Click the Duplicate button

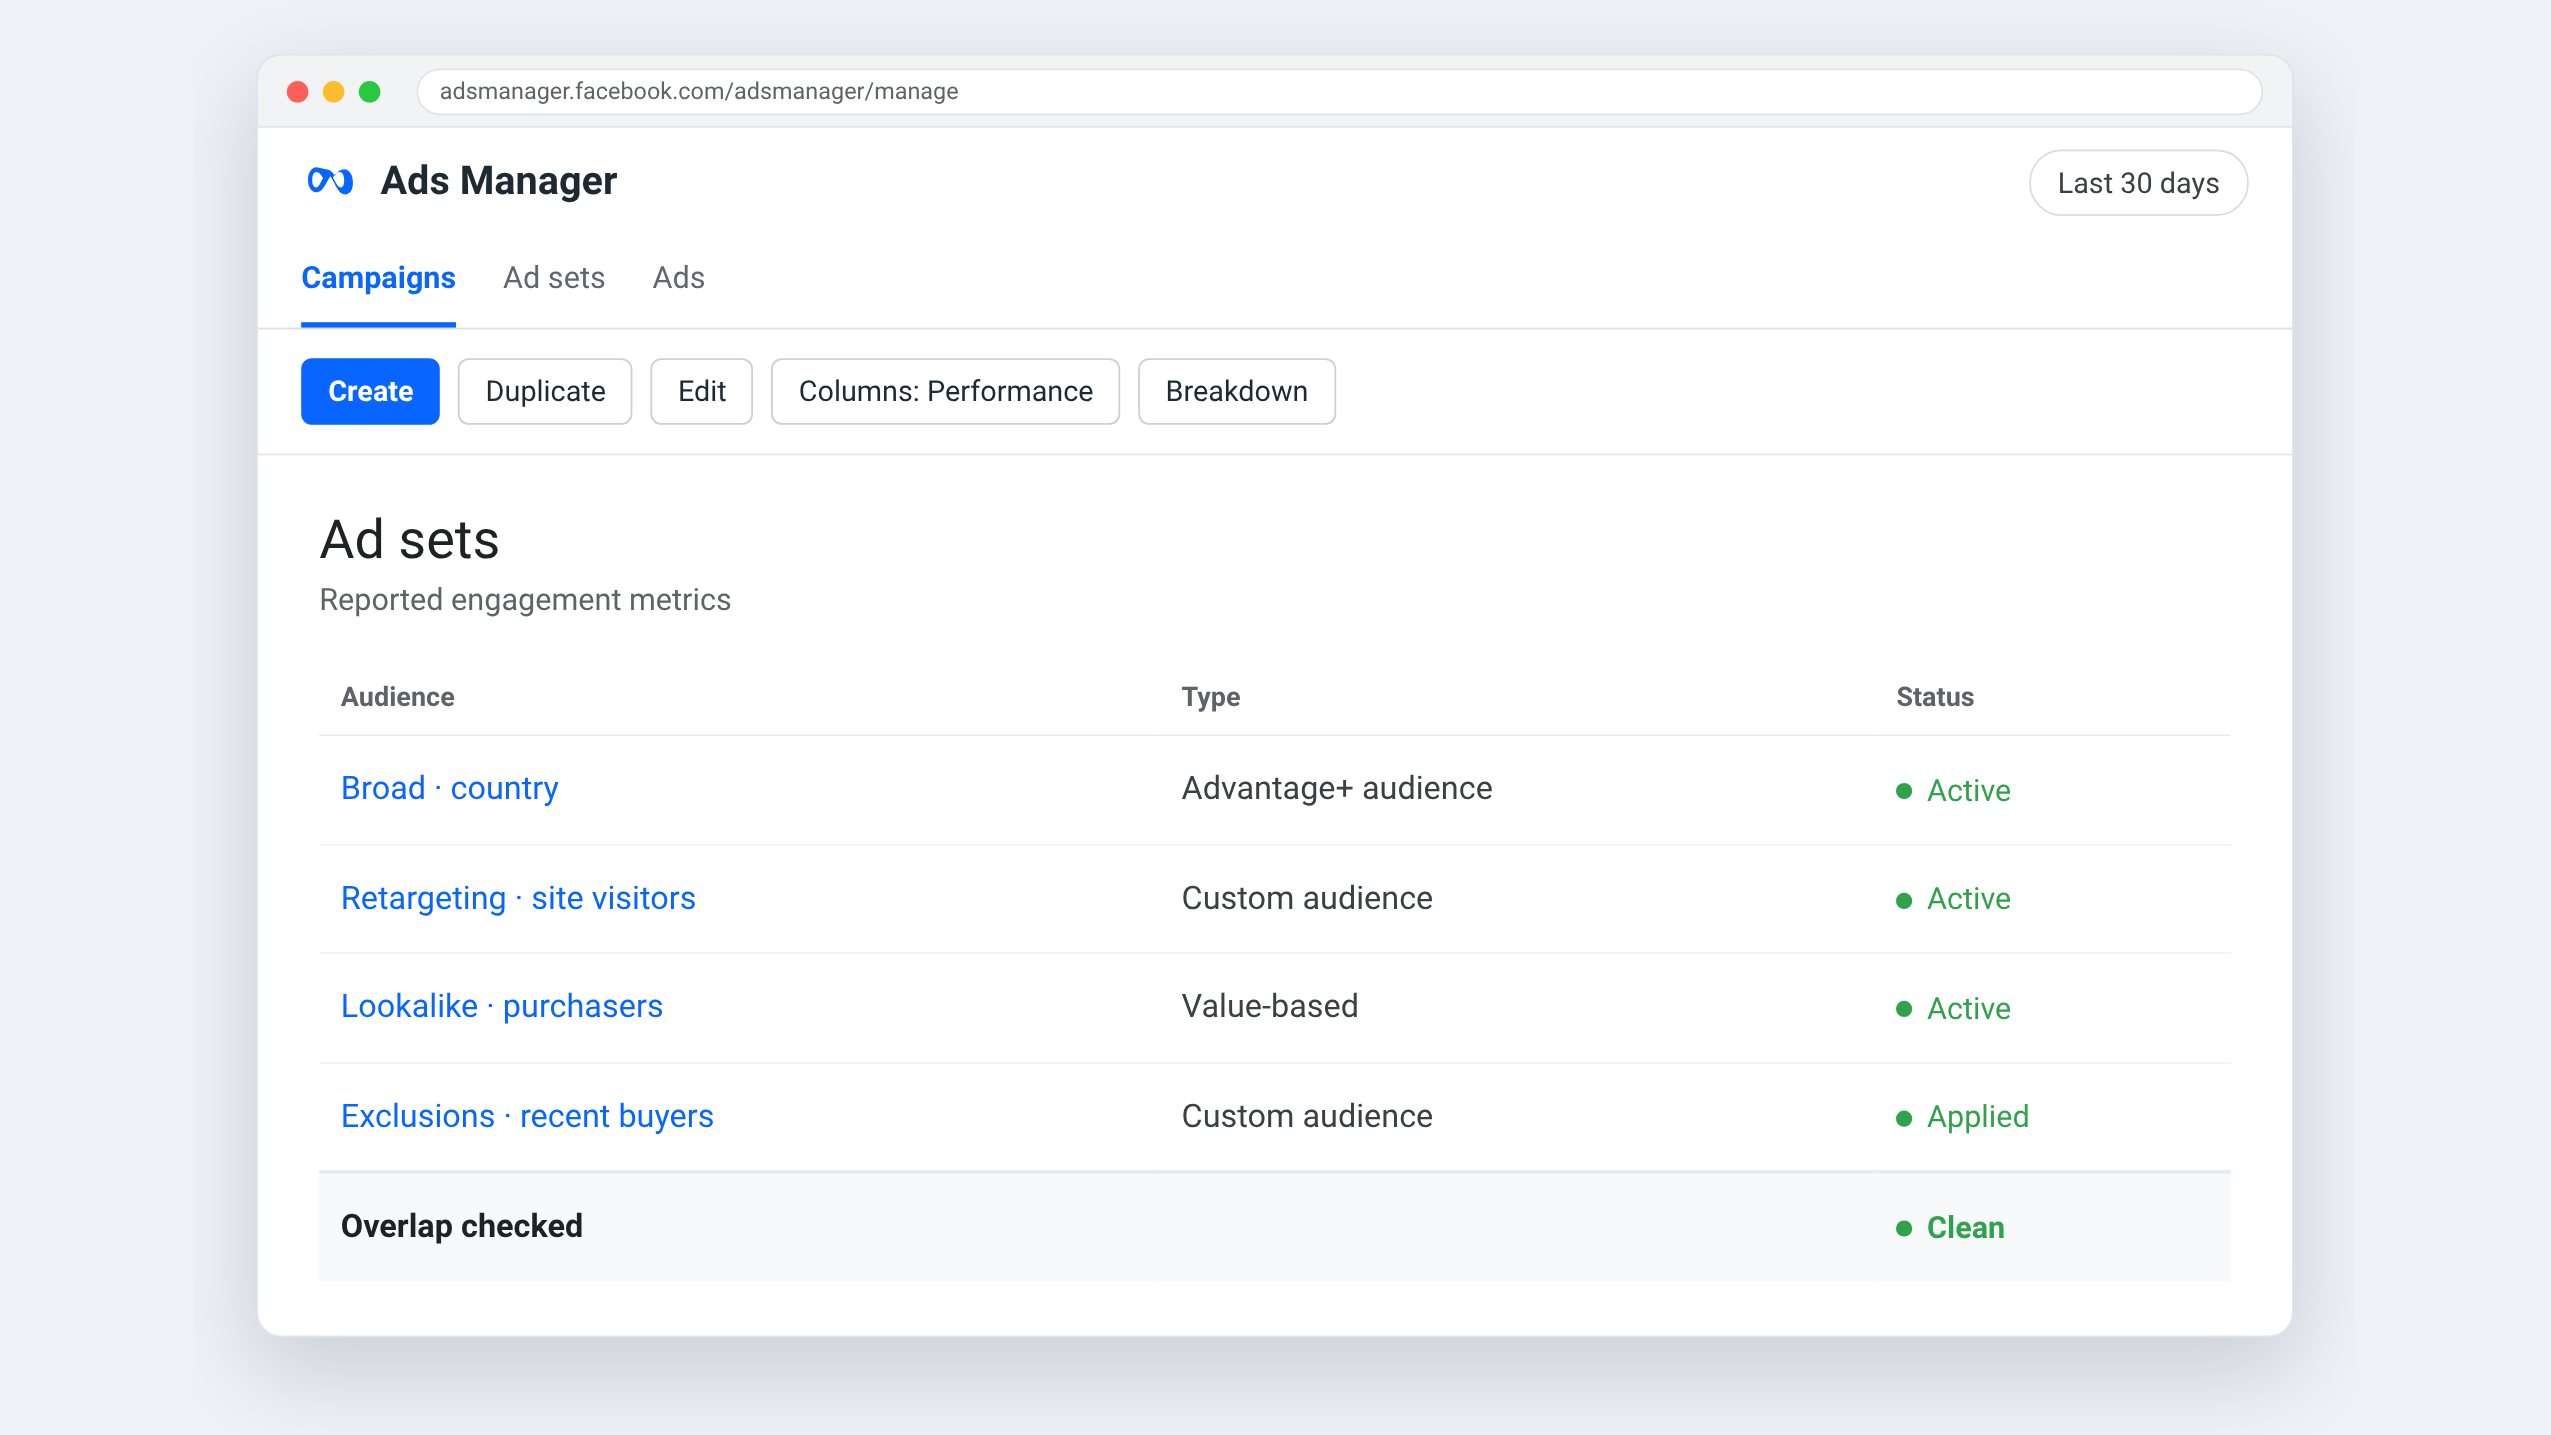click(545, 391)
